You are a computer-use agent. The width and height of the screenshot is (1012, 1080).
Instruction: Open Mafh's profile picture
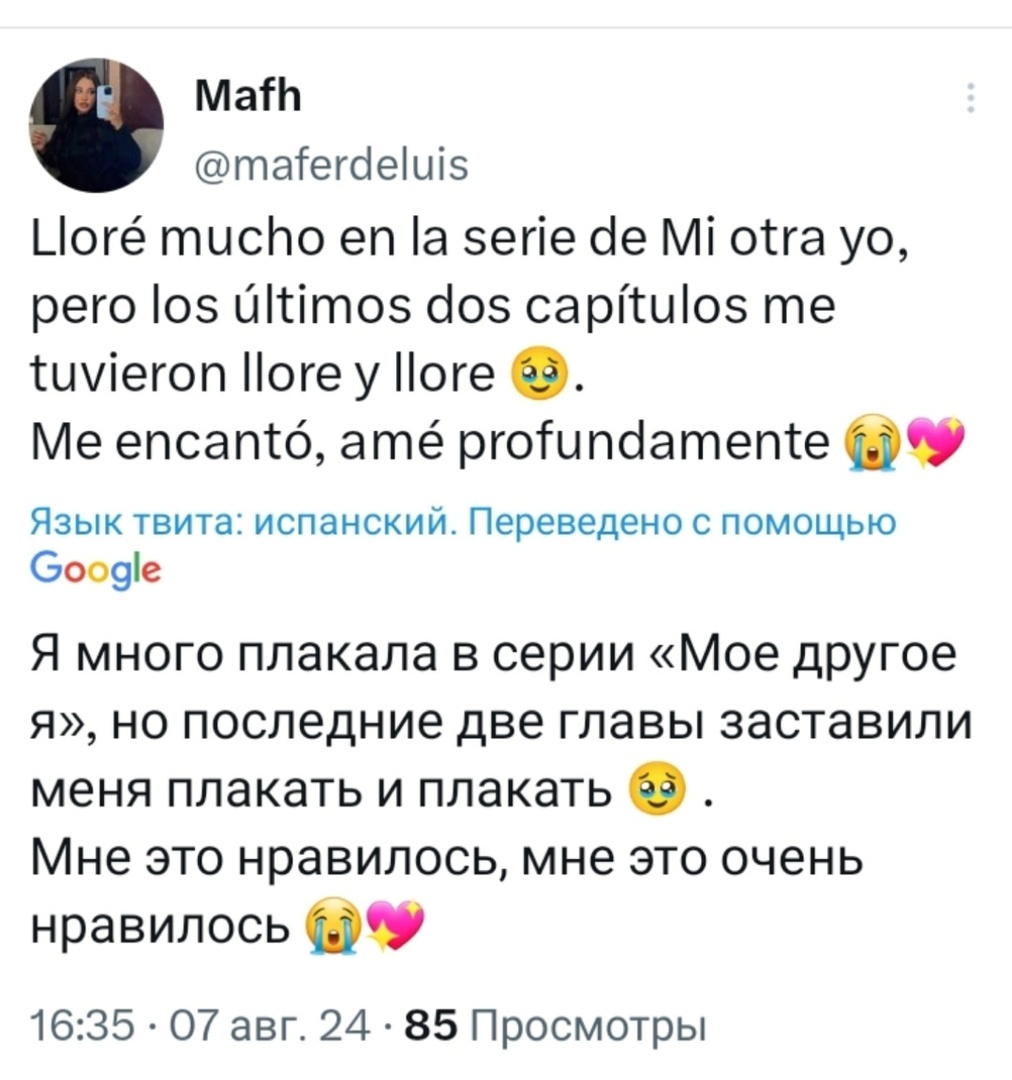(x=97, y=125)
